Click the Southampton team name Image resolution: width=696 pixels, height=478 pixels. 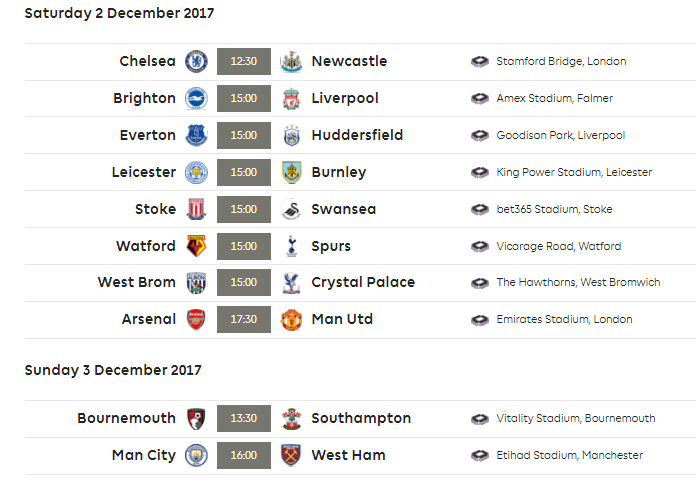[x=361, y=419]
